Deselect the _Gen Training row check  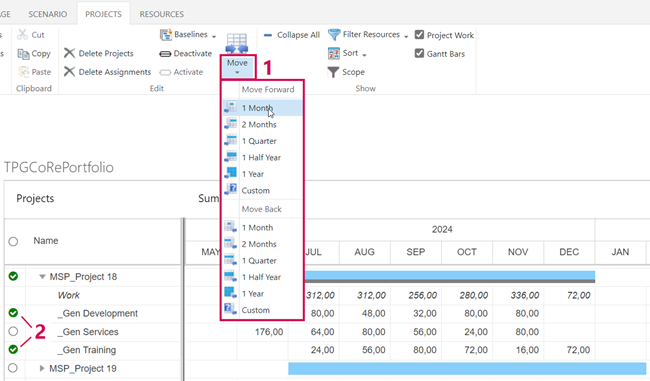click(13, 349)
